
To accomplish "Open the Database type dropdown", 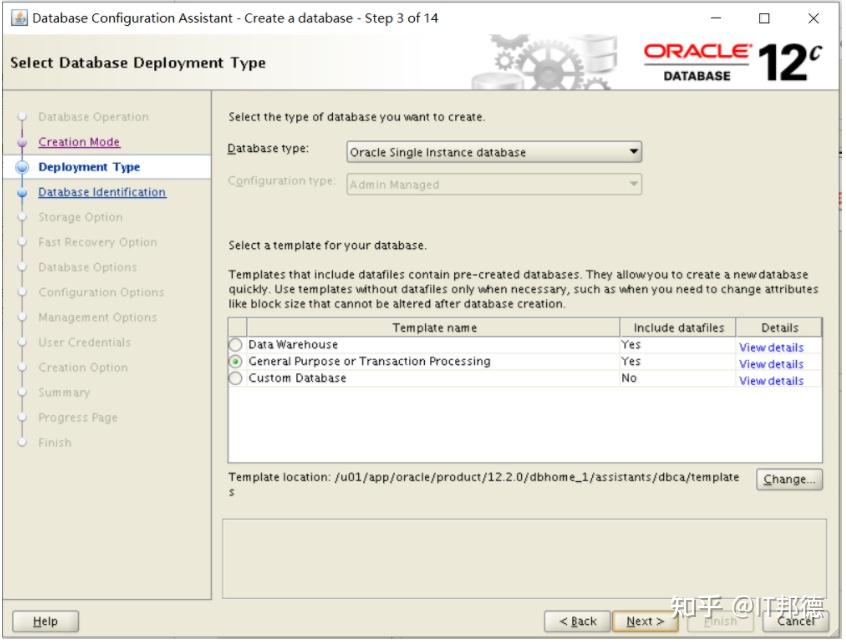I will (x=634, y=152).
